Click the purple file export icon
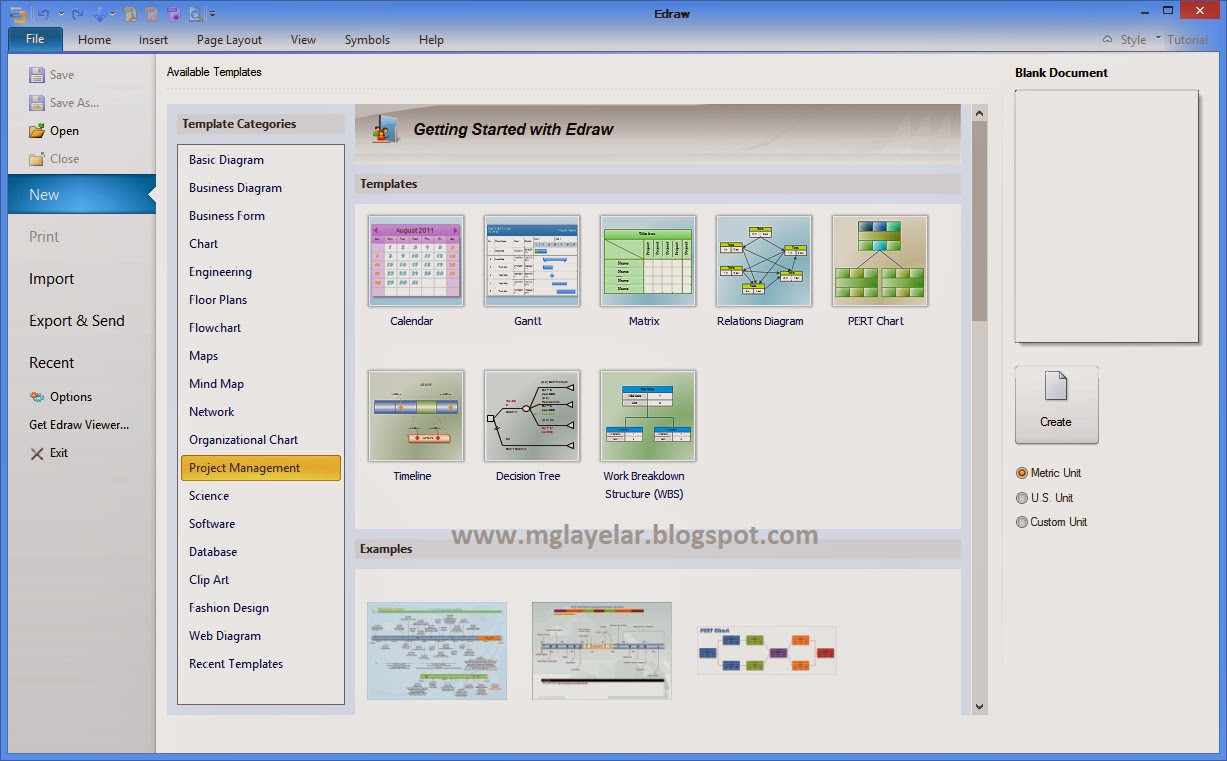1227x761 pixels. coord(174,14)
